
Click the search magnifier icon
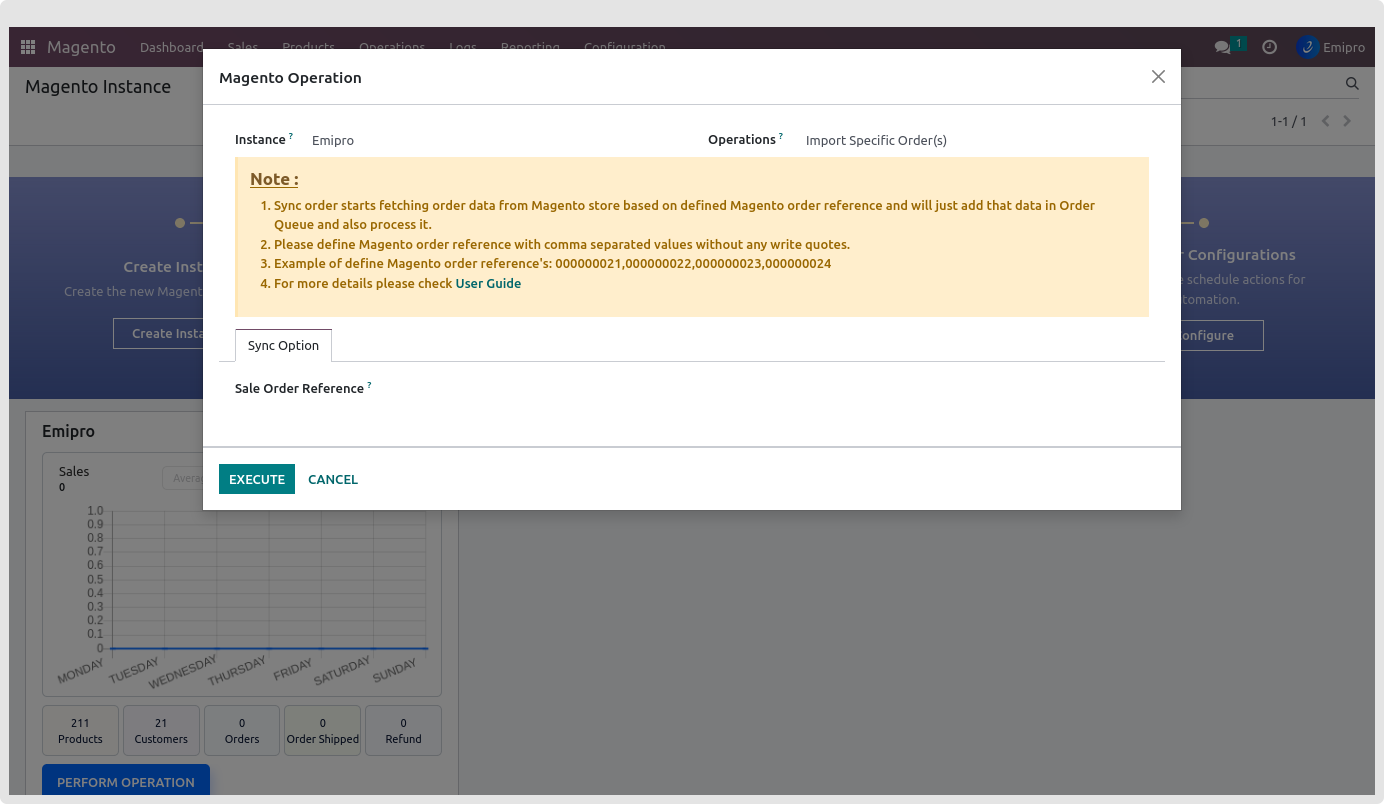tap(1352, 84)
